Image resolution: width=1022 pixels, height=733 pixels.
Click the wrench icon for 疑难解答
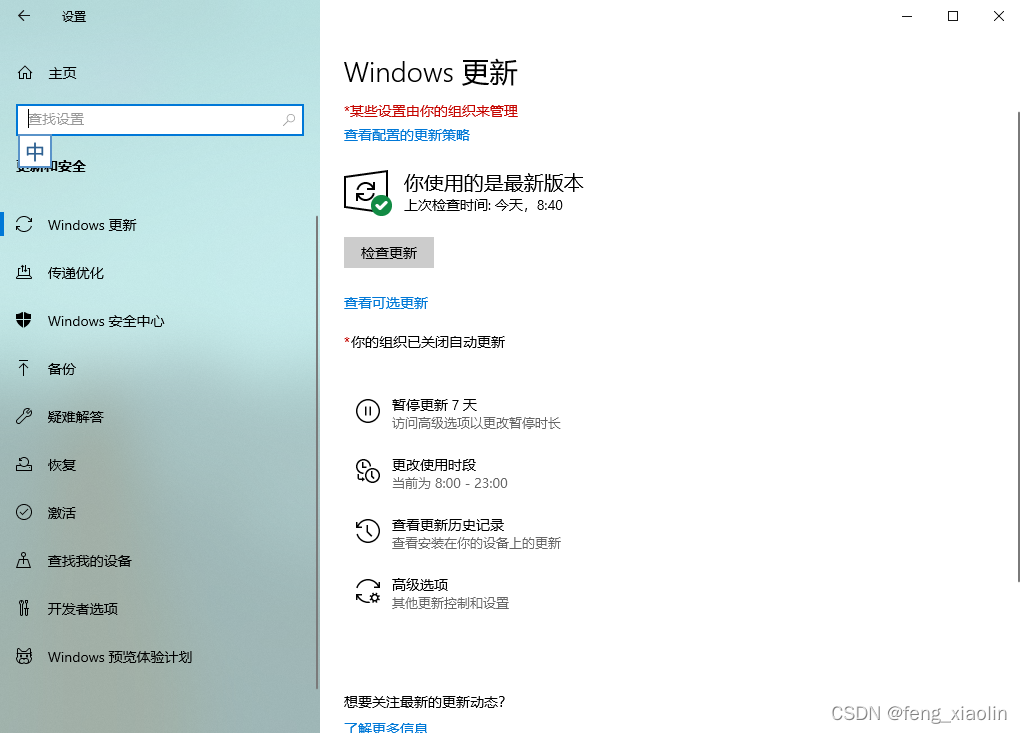(24, 416)
